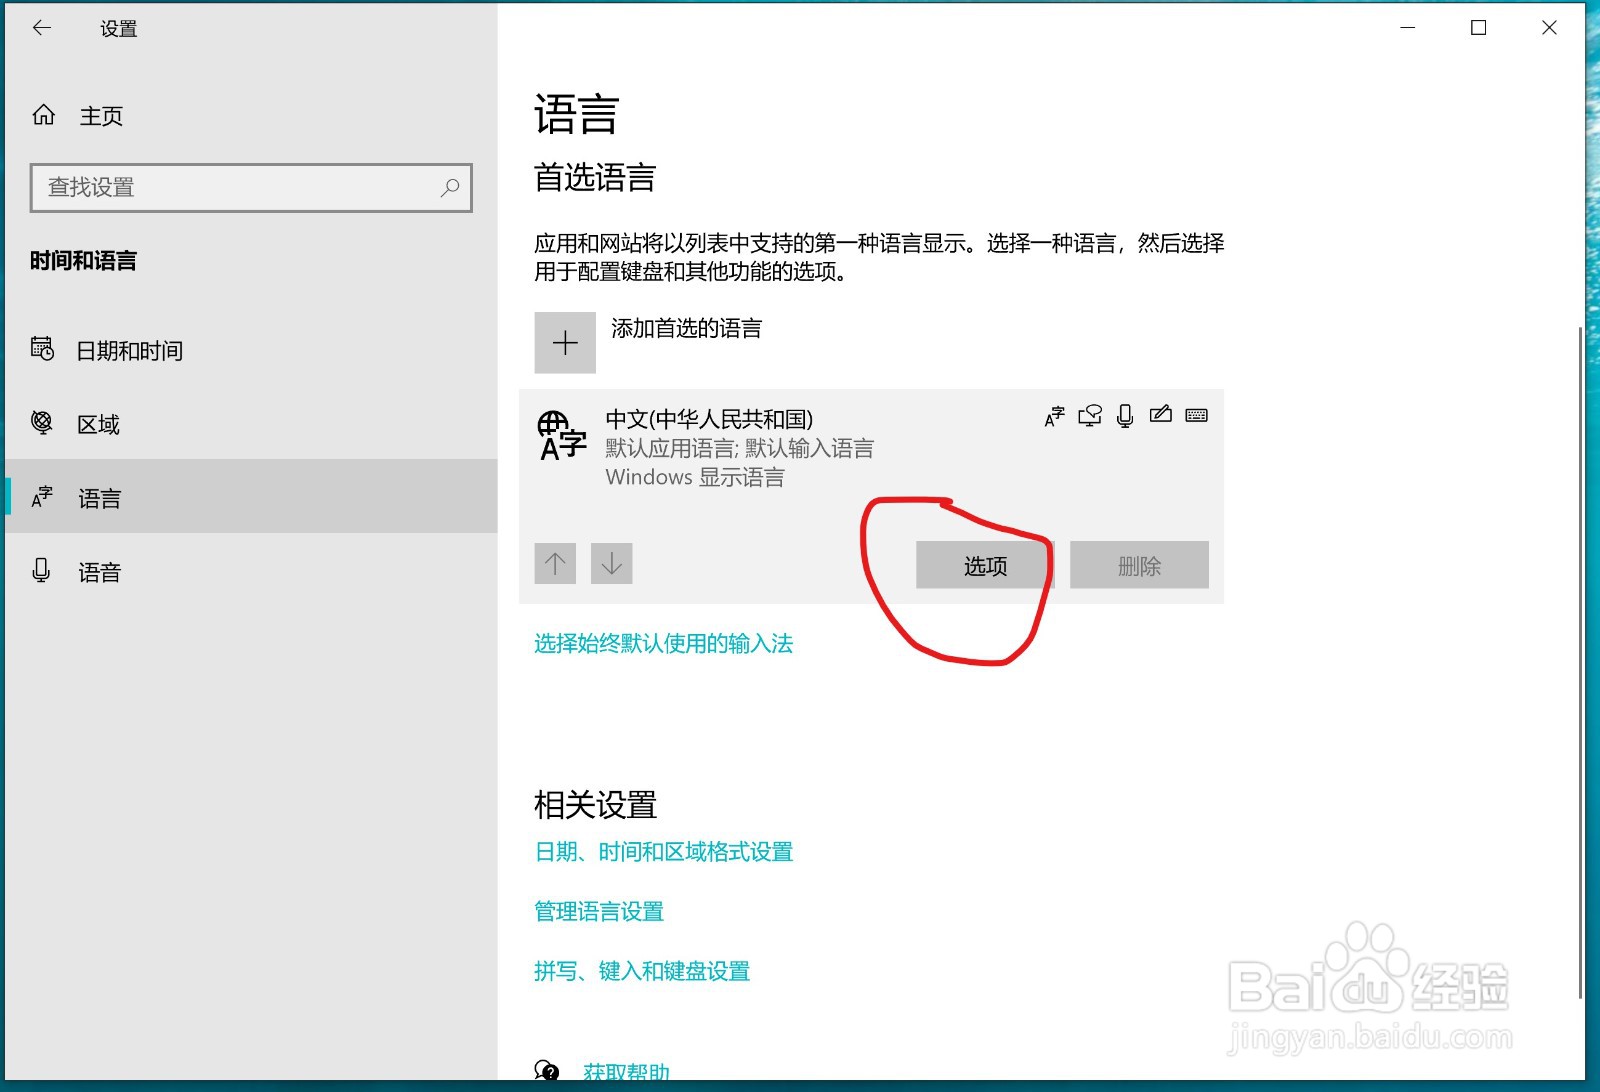Image resolution: width=1600 pixels, height=1092 pixels.
Task: Move language up with arrow button
Action: (555, 564)
